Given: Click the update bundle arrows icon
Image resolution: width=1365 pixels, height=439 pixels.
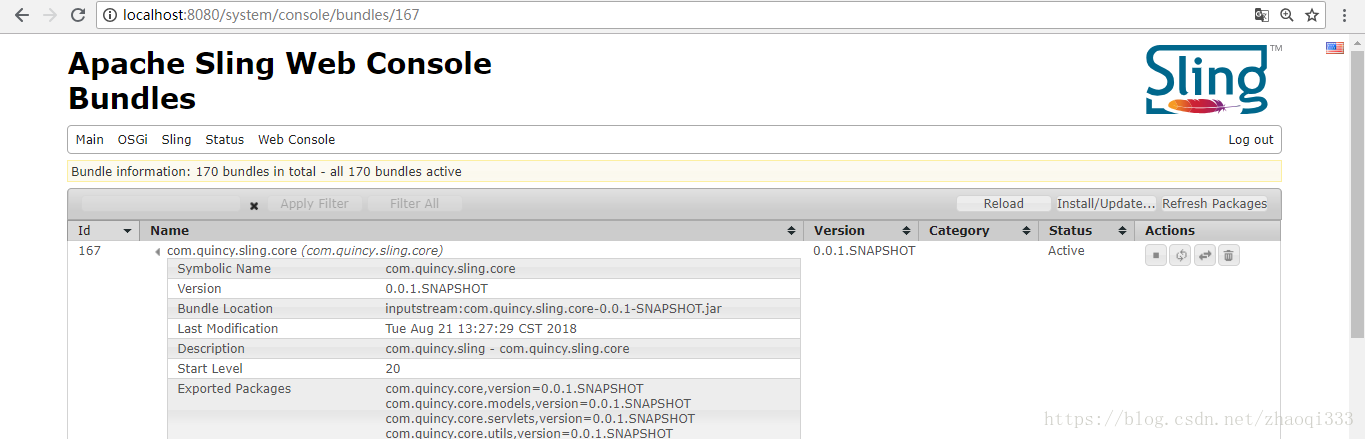Looking at the screenshot, I should (1205, 255).
